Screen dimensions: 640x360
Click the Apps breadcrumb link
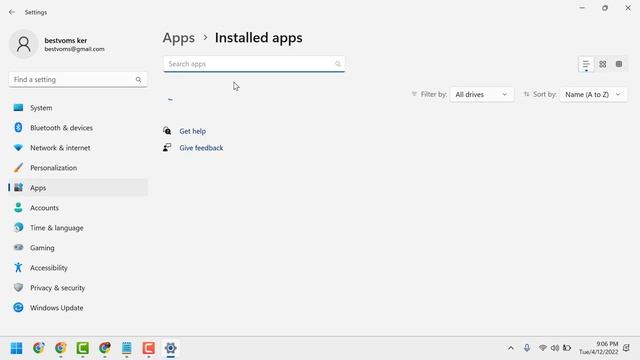179,38
